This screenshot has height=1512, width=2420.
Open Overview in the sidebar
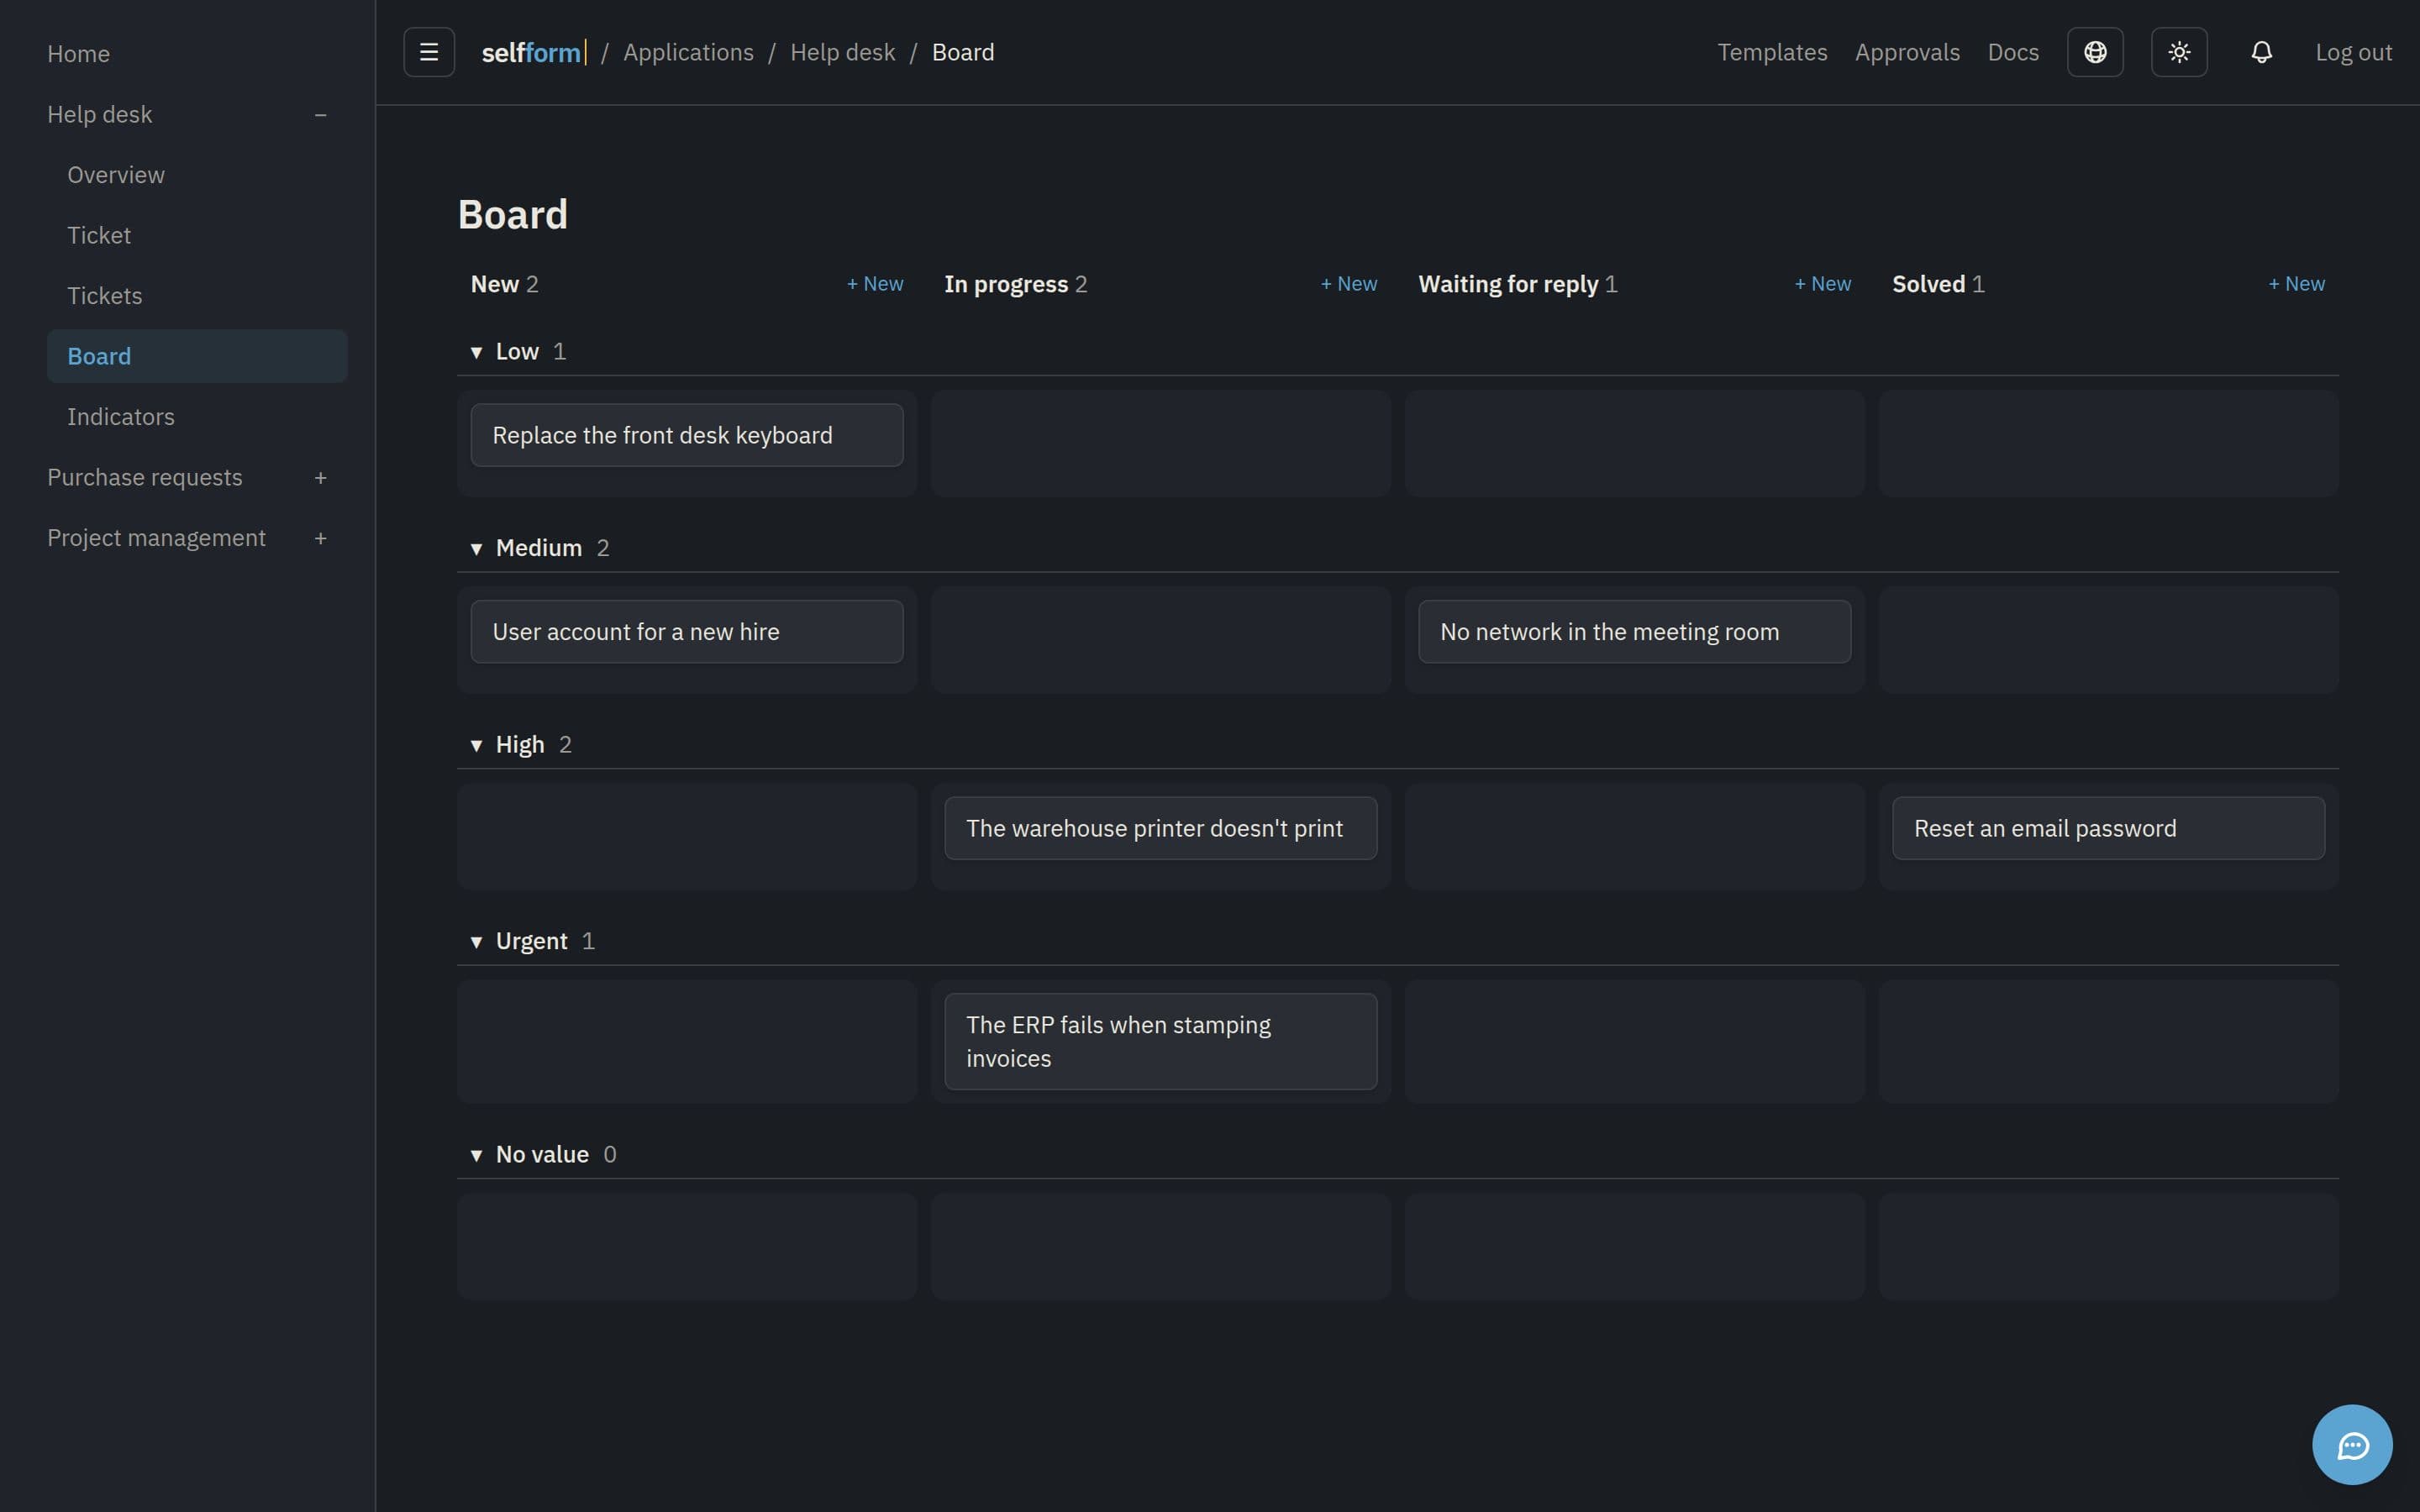point(116,175)
